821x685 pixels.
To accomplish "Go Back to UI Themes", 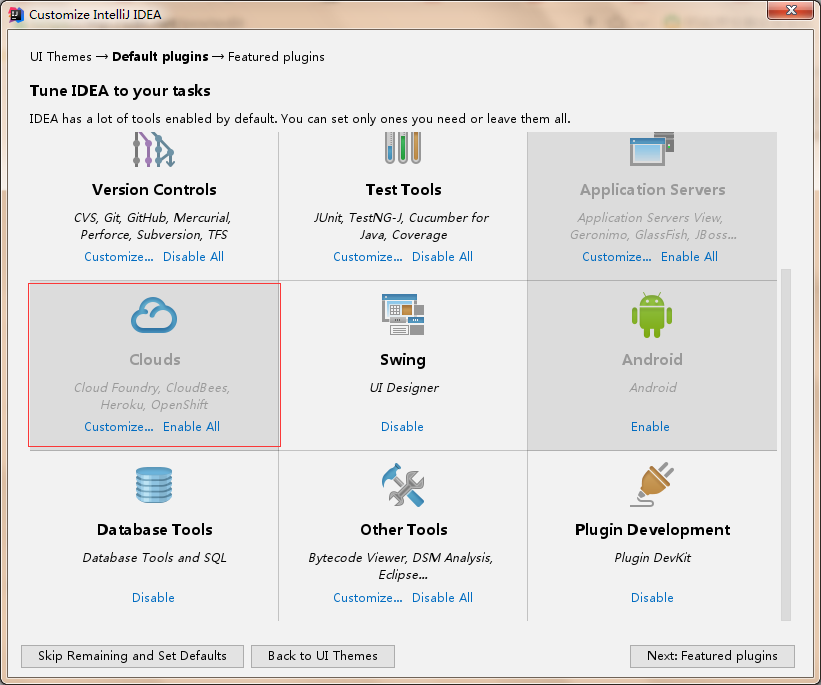I will (323, 656).
